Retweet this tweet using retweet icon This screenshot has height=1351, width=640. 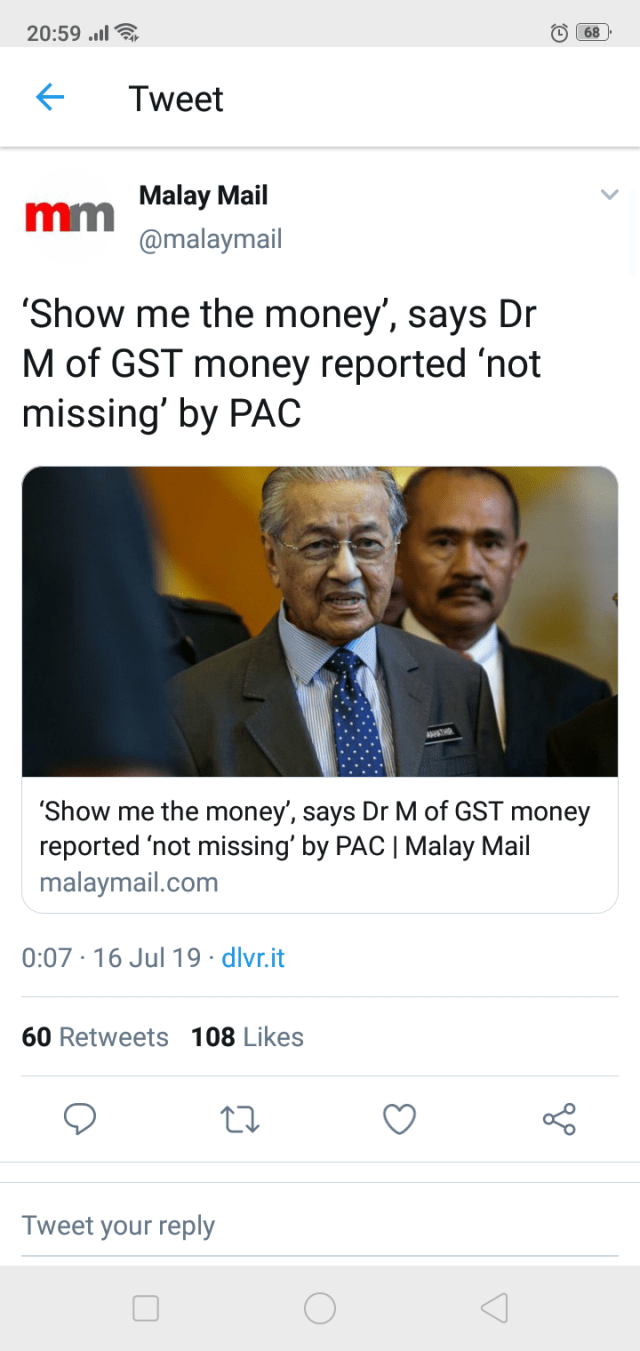click(240, 1119)
